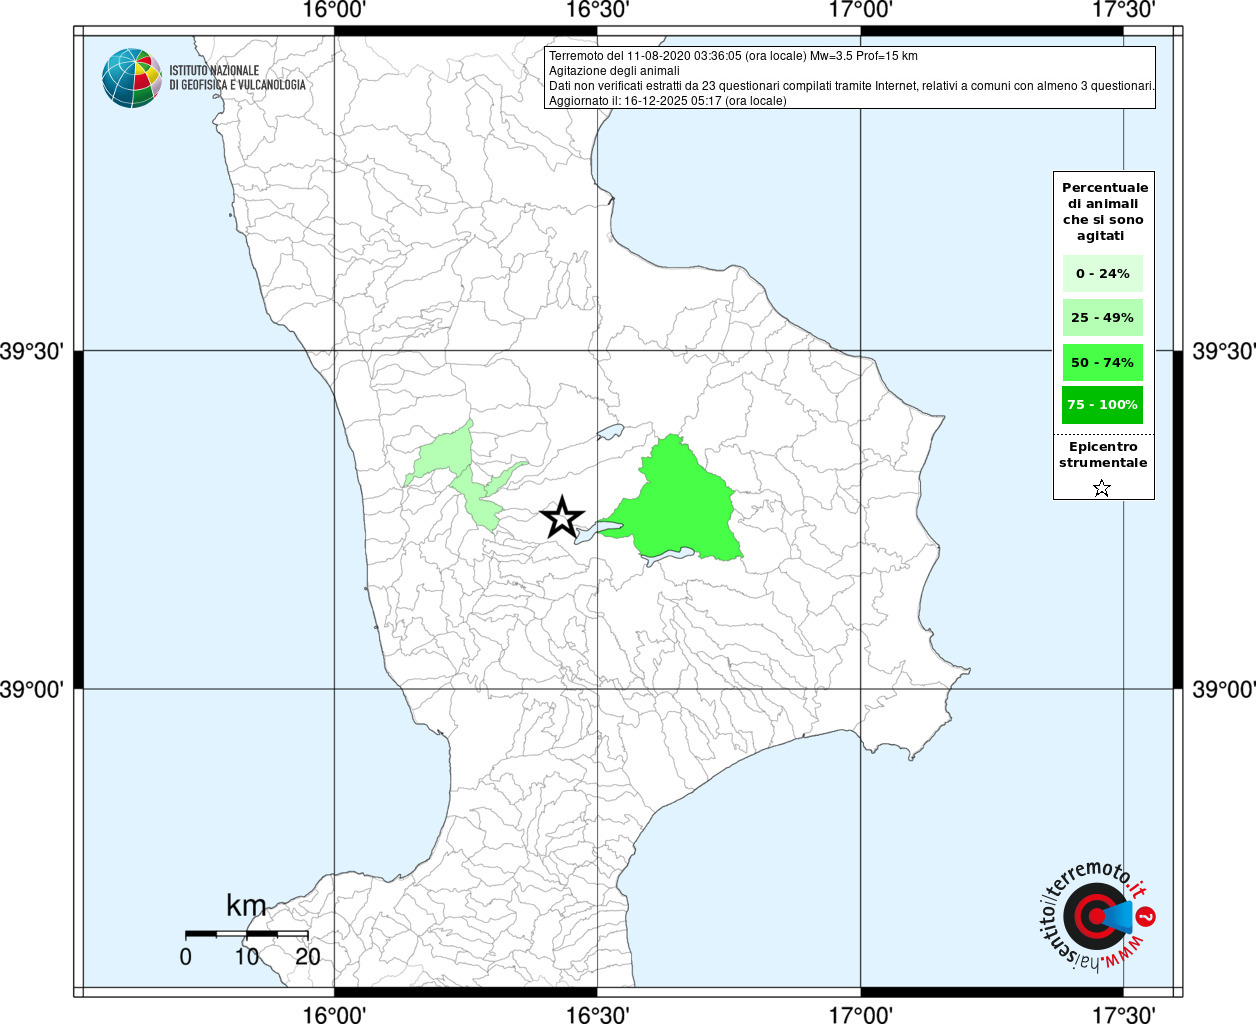Click the 'Istituto Nazionale di Geofisica' text

pos(237,78)
